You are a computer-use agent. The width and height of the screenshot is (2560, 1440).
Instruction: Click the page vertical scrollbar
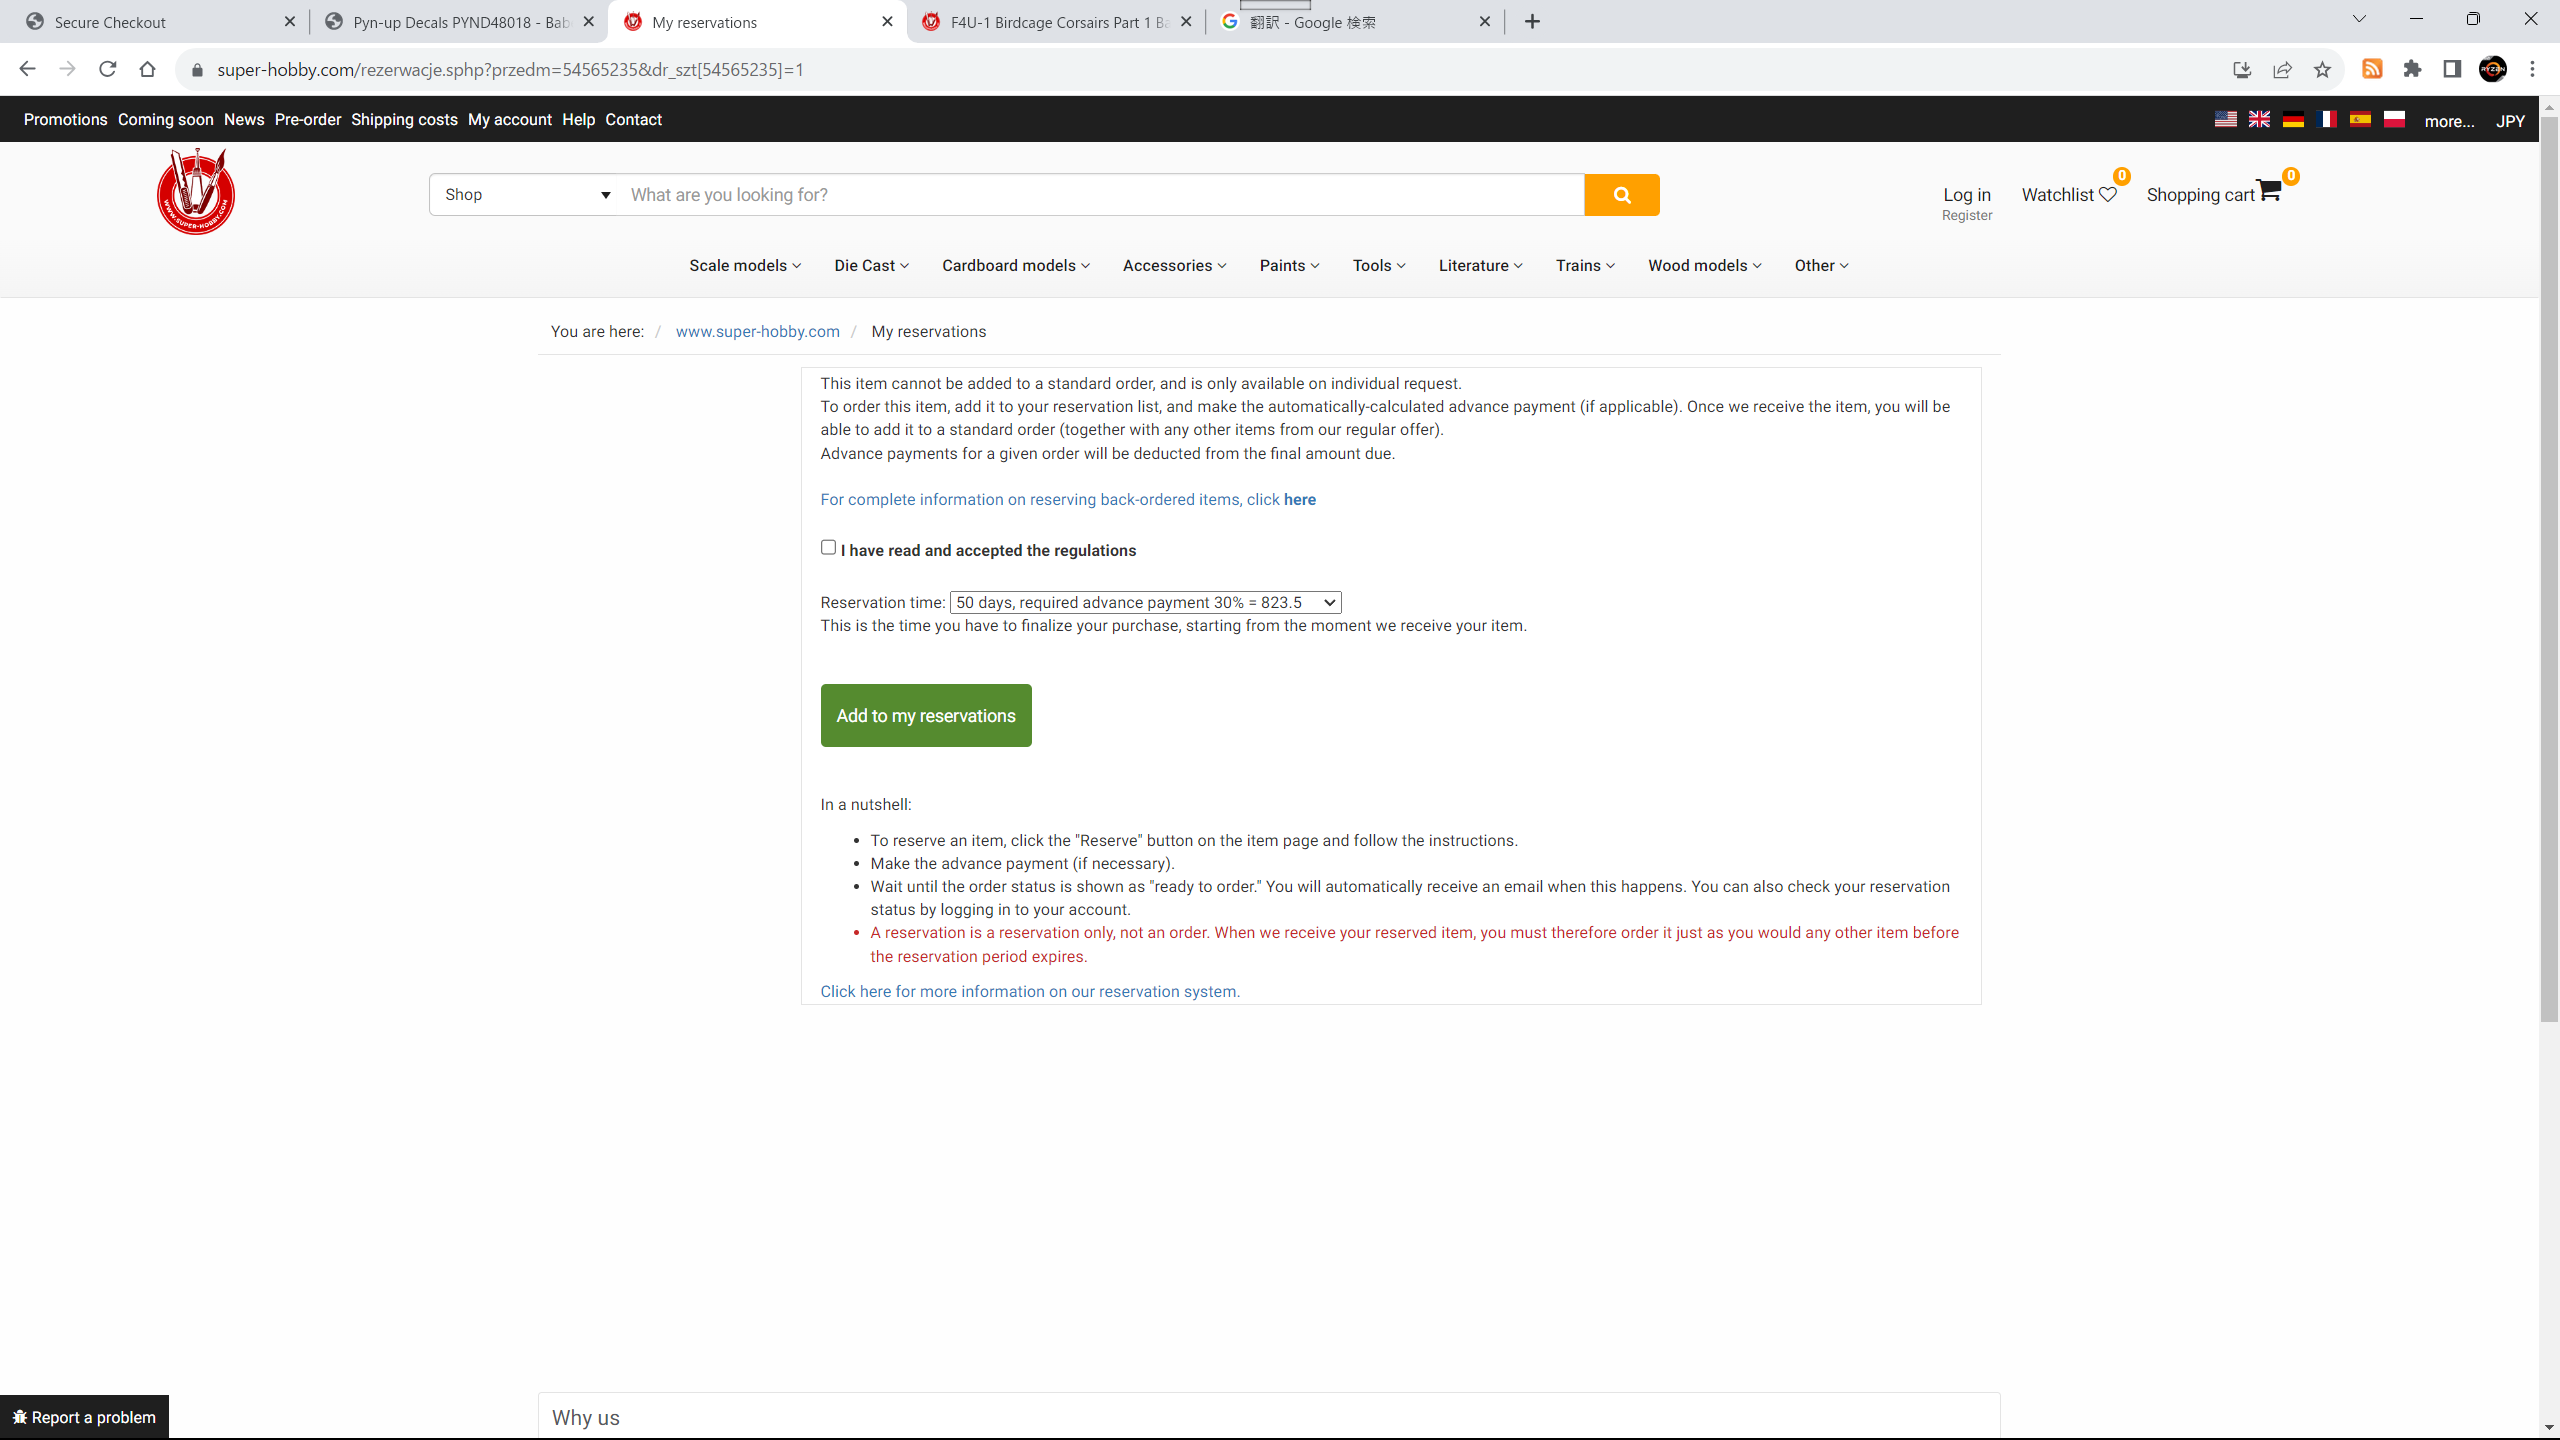[2549, 570]
